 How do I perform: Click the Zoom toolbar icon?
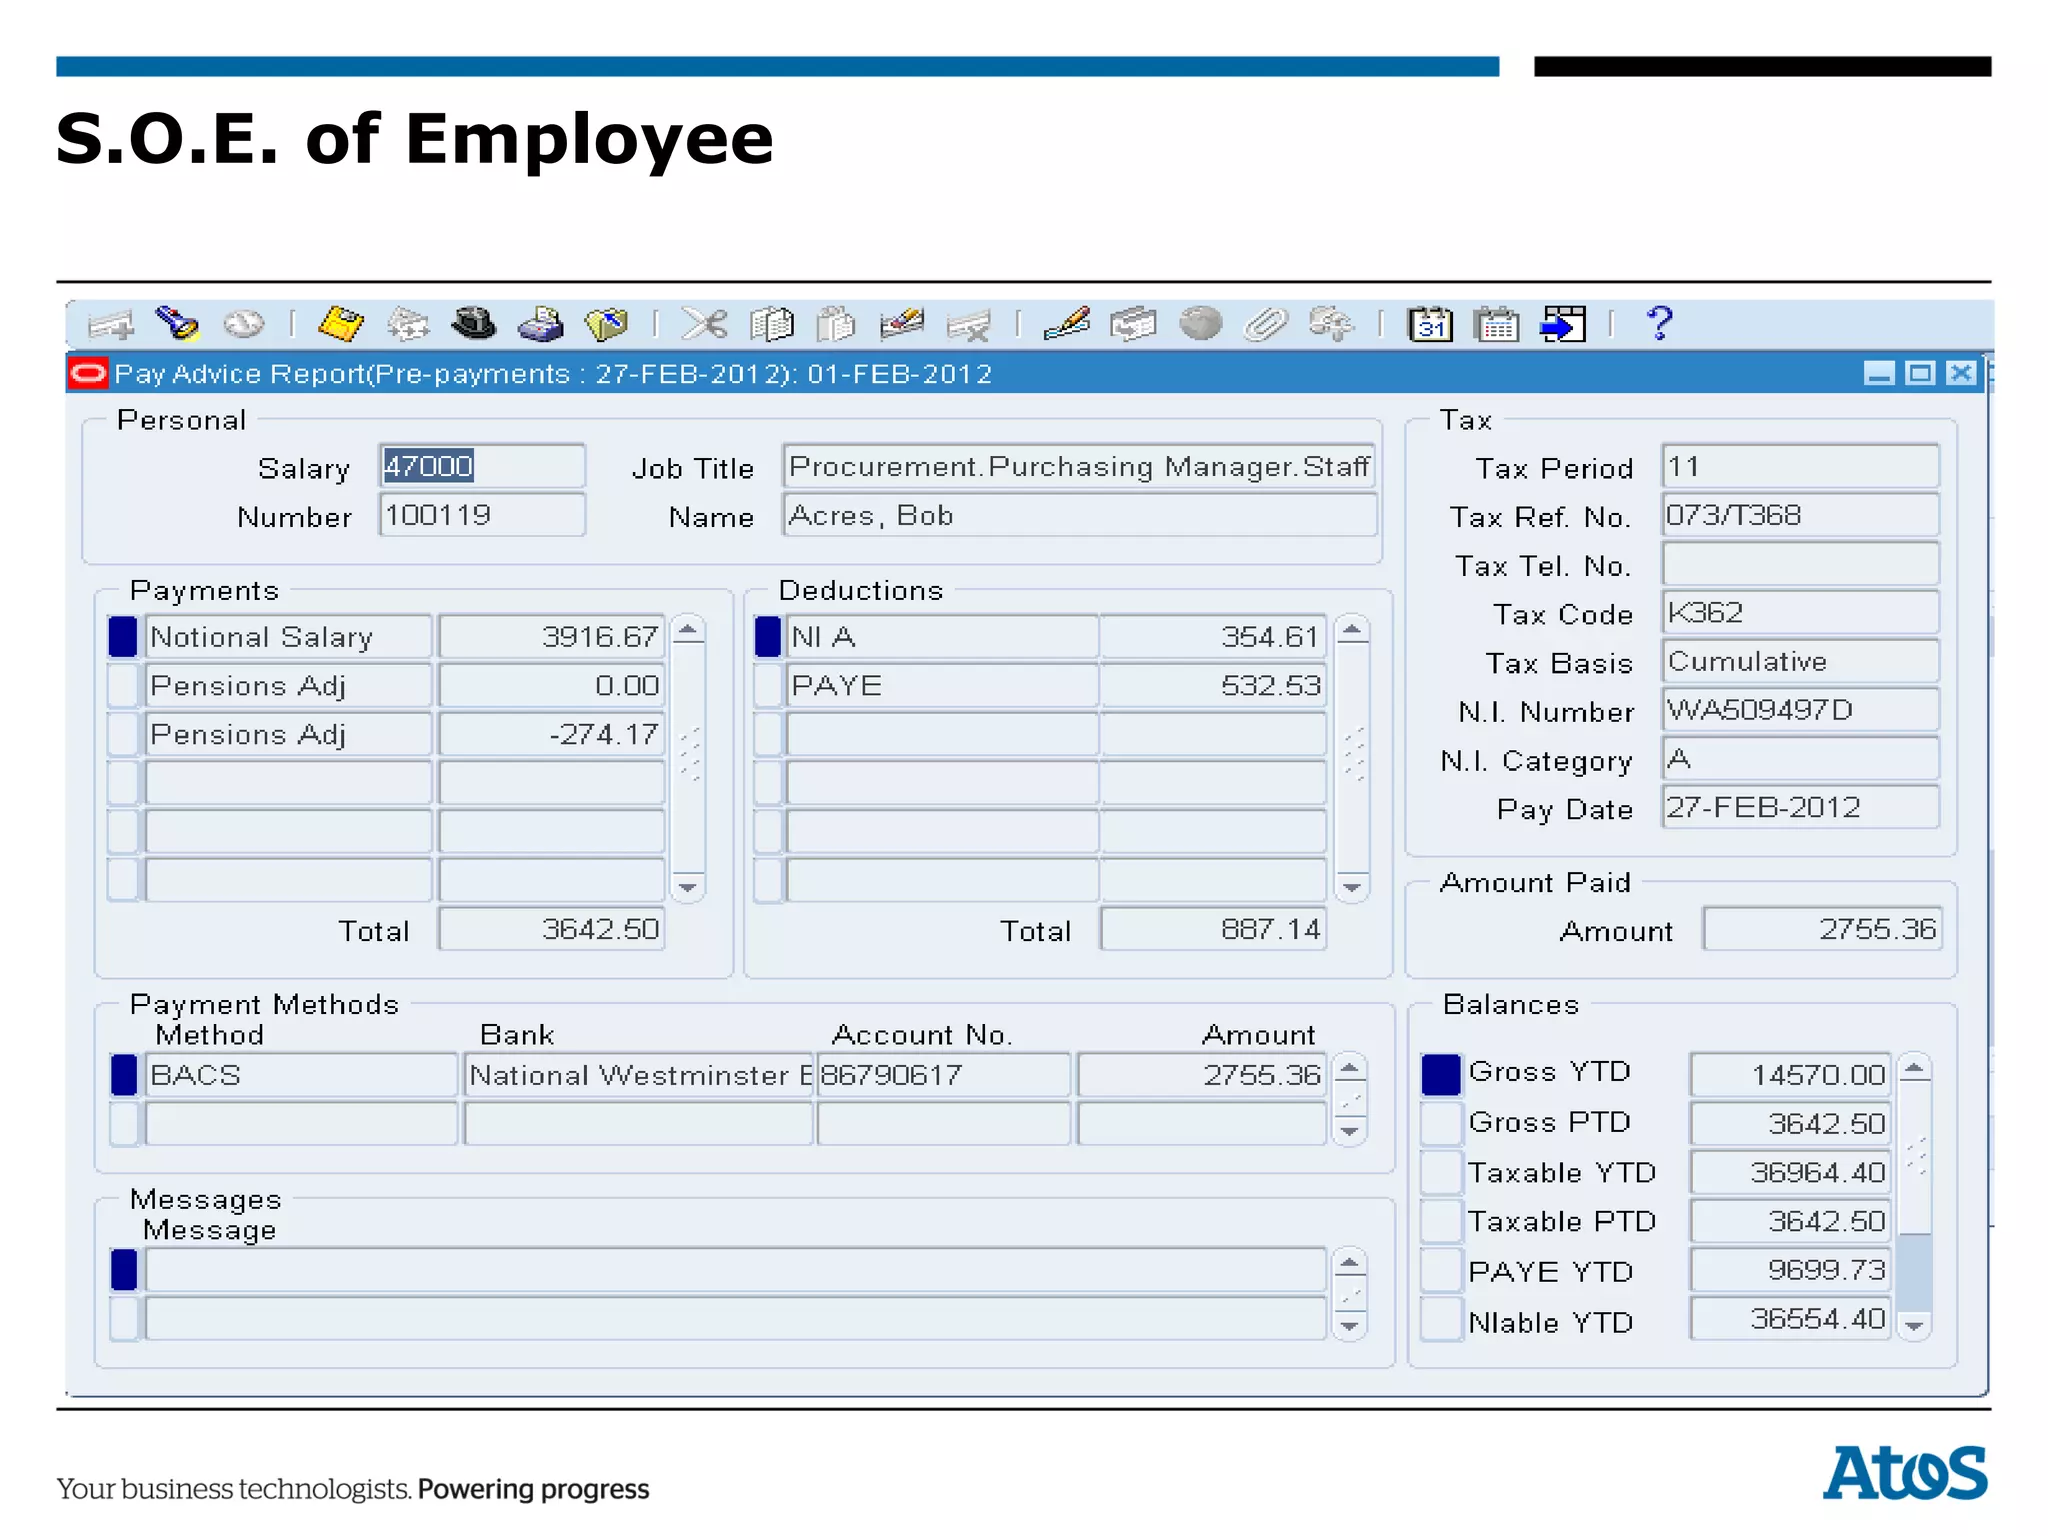point(1133,324)
